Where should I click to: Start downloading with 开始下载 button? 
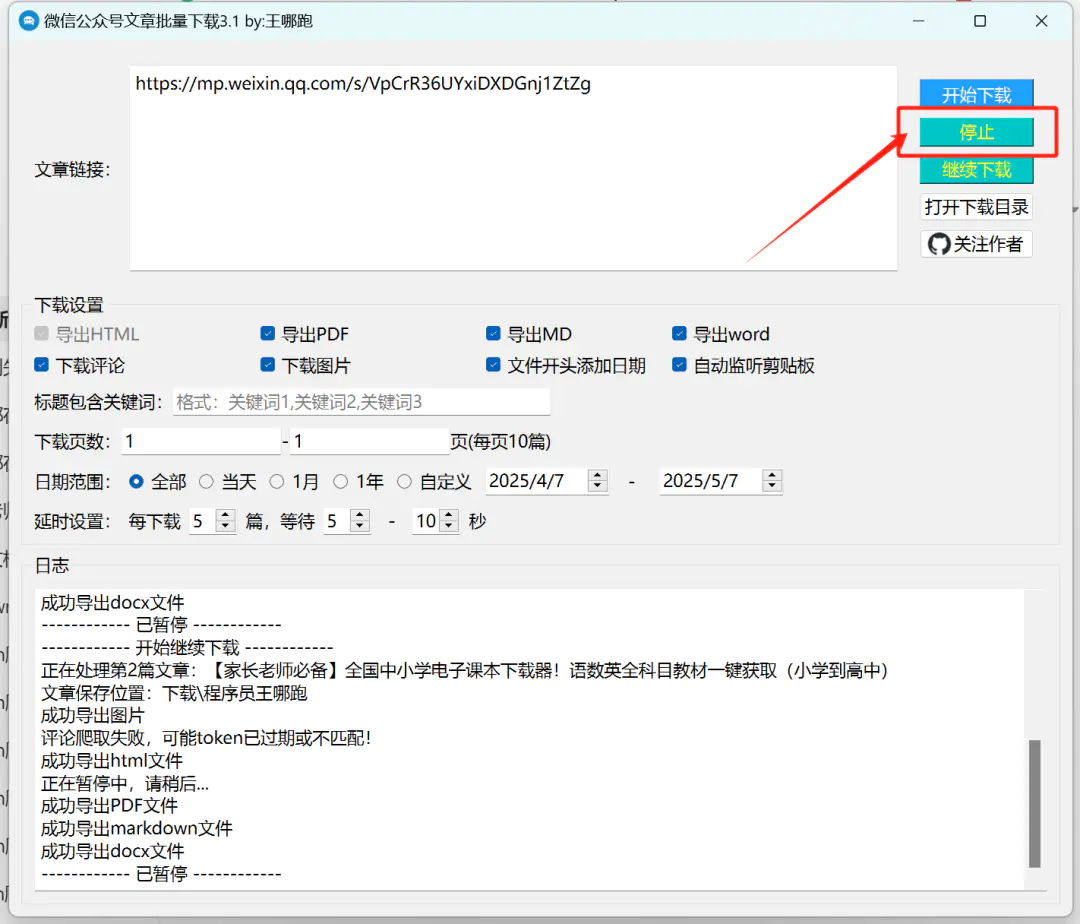(x=976, y=94)
